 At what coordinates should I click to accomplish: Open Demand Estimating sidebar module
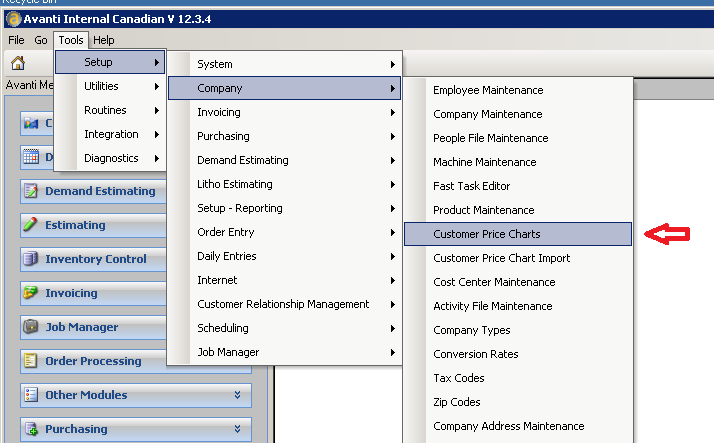coord(93,191)
